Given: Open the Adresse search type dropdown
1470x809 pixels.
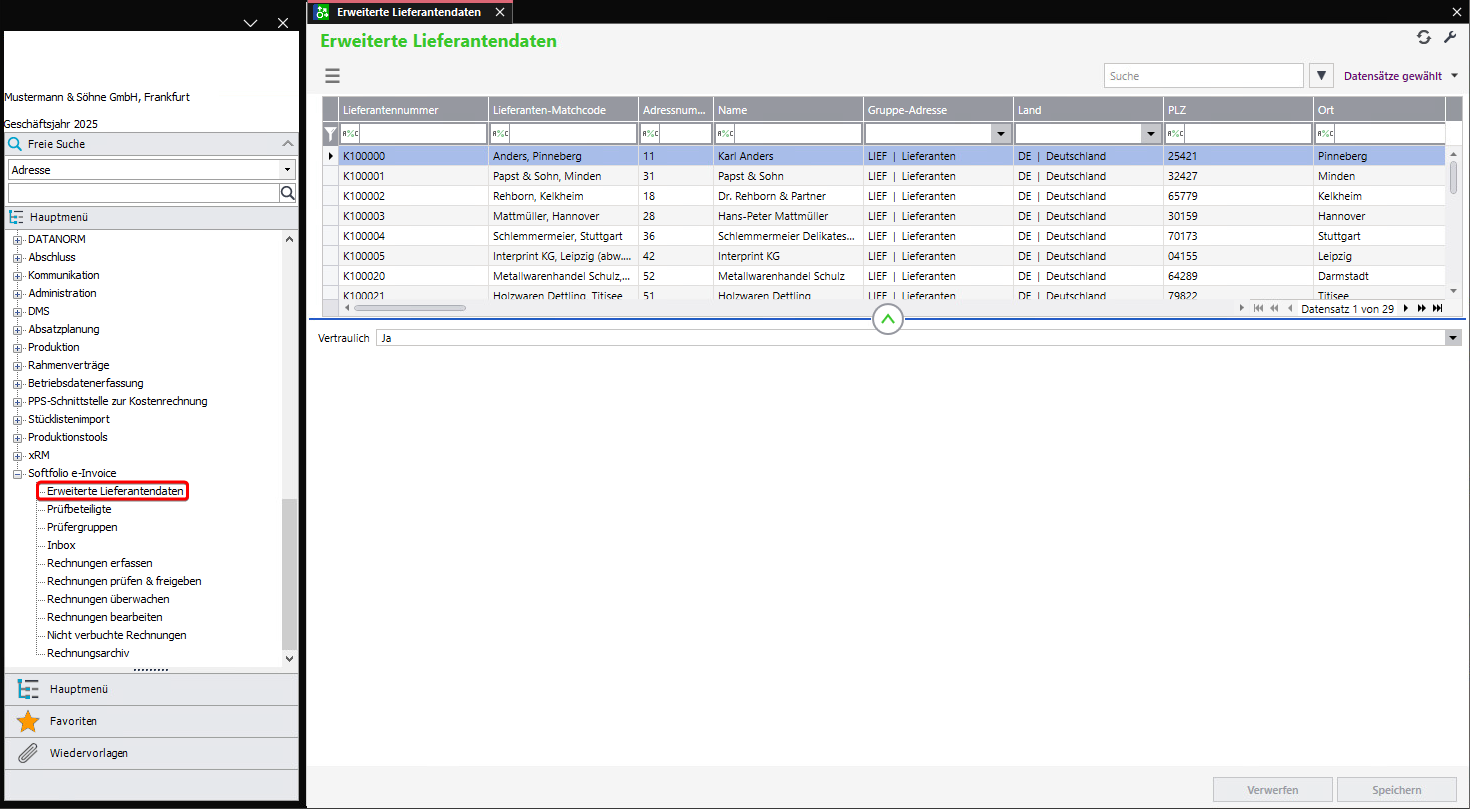Looking at the screenshot, I should click(288, 170).
